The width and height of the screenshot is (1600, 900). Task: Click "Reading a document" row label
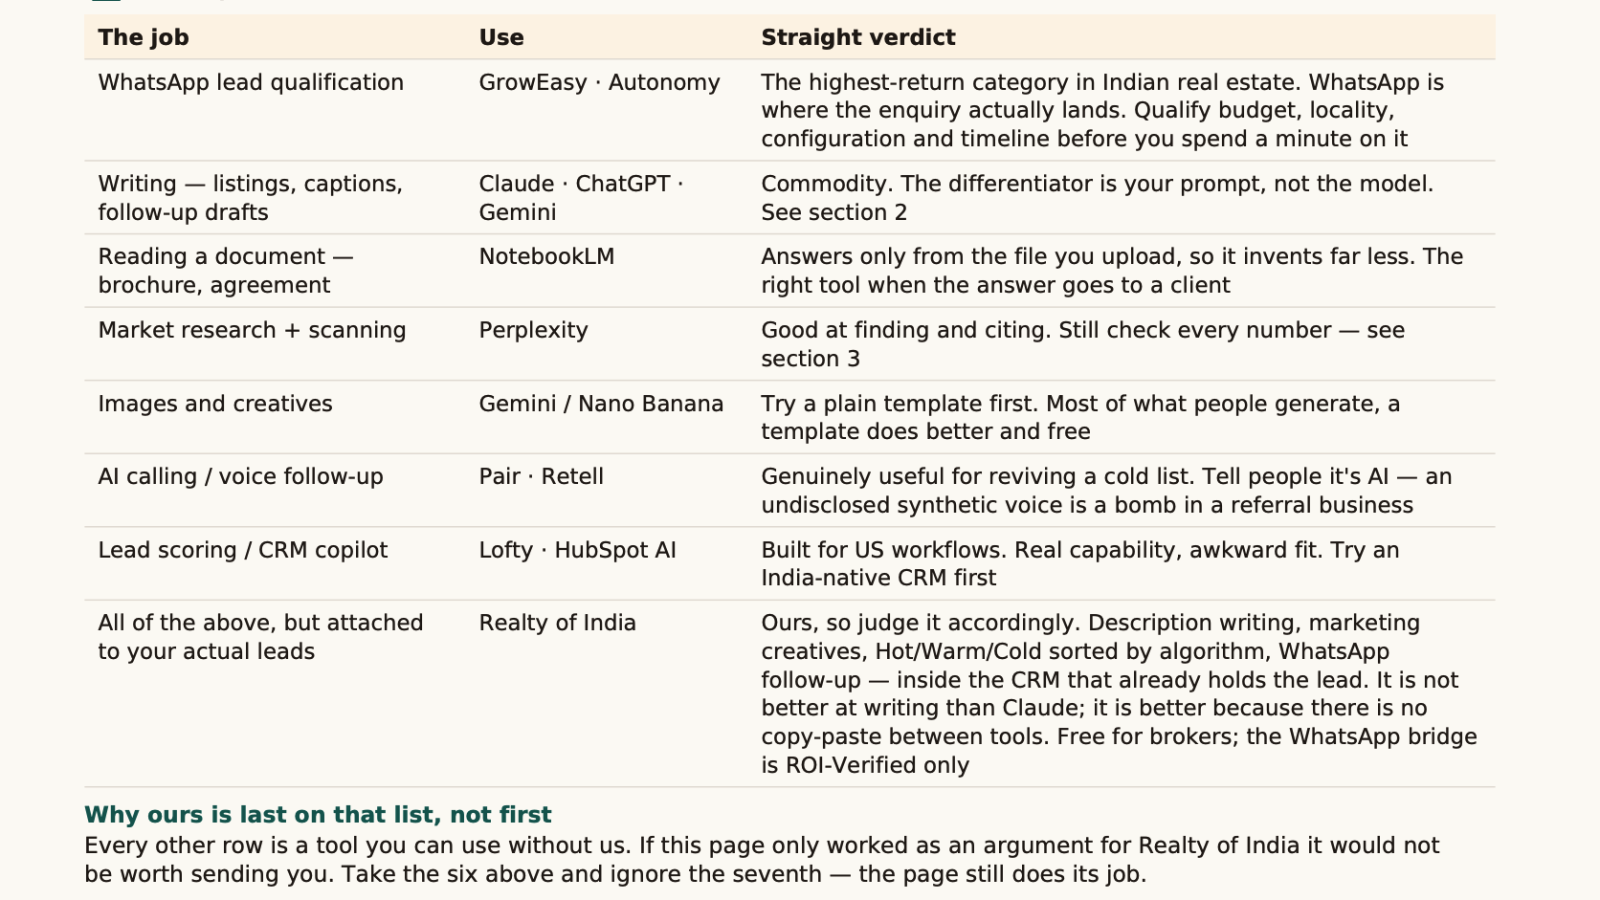pyautogui.click(x=225, y=270)
